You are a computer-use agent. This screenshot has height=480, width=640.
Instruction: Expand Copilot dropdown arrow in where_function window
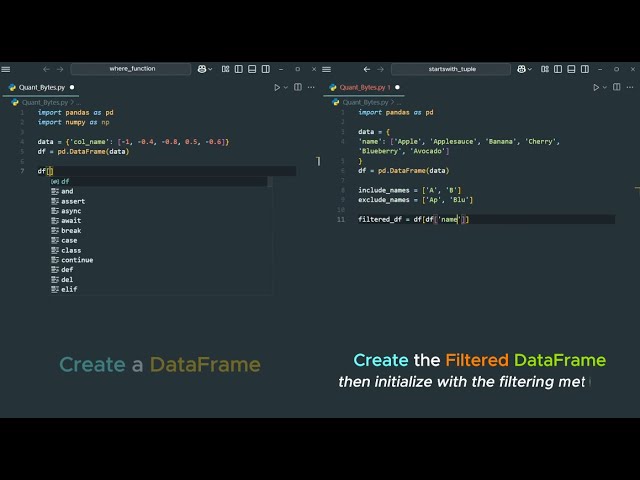pos(210,69)
